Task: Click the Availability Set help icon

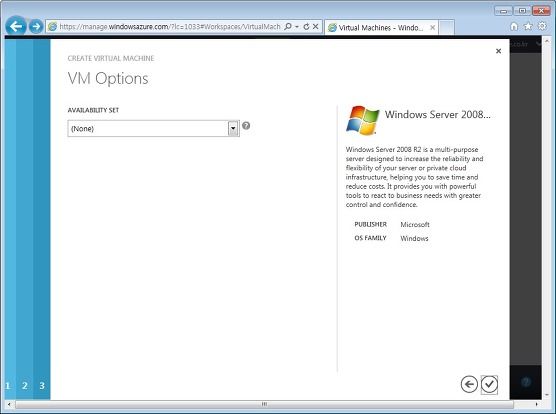Action: click(x=246, y=125)
